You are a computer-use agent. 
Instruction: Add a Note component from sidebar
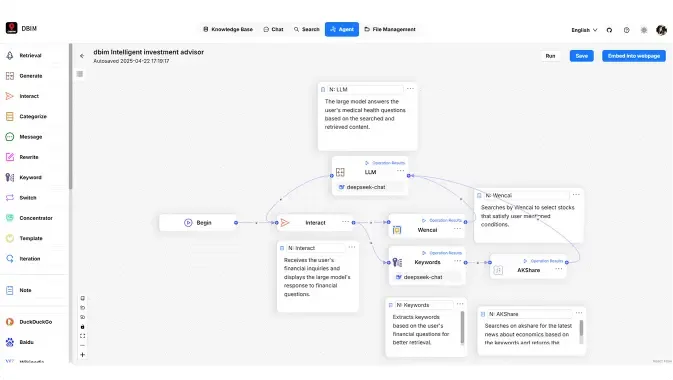tap(25, 290)
